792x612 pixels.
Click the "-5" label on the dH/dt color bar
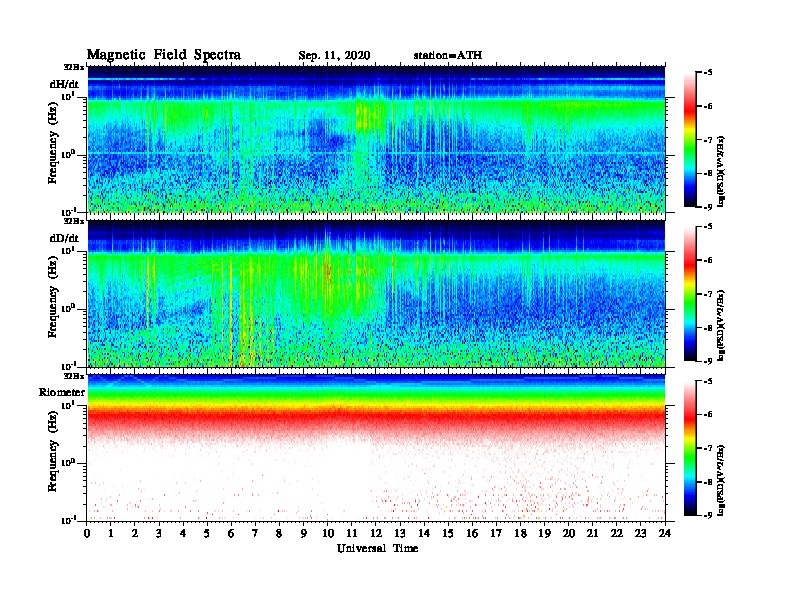707,72
